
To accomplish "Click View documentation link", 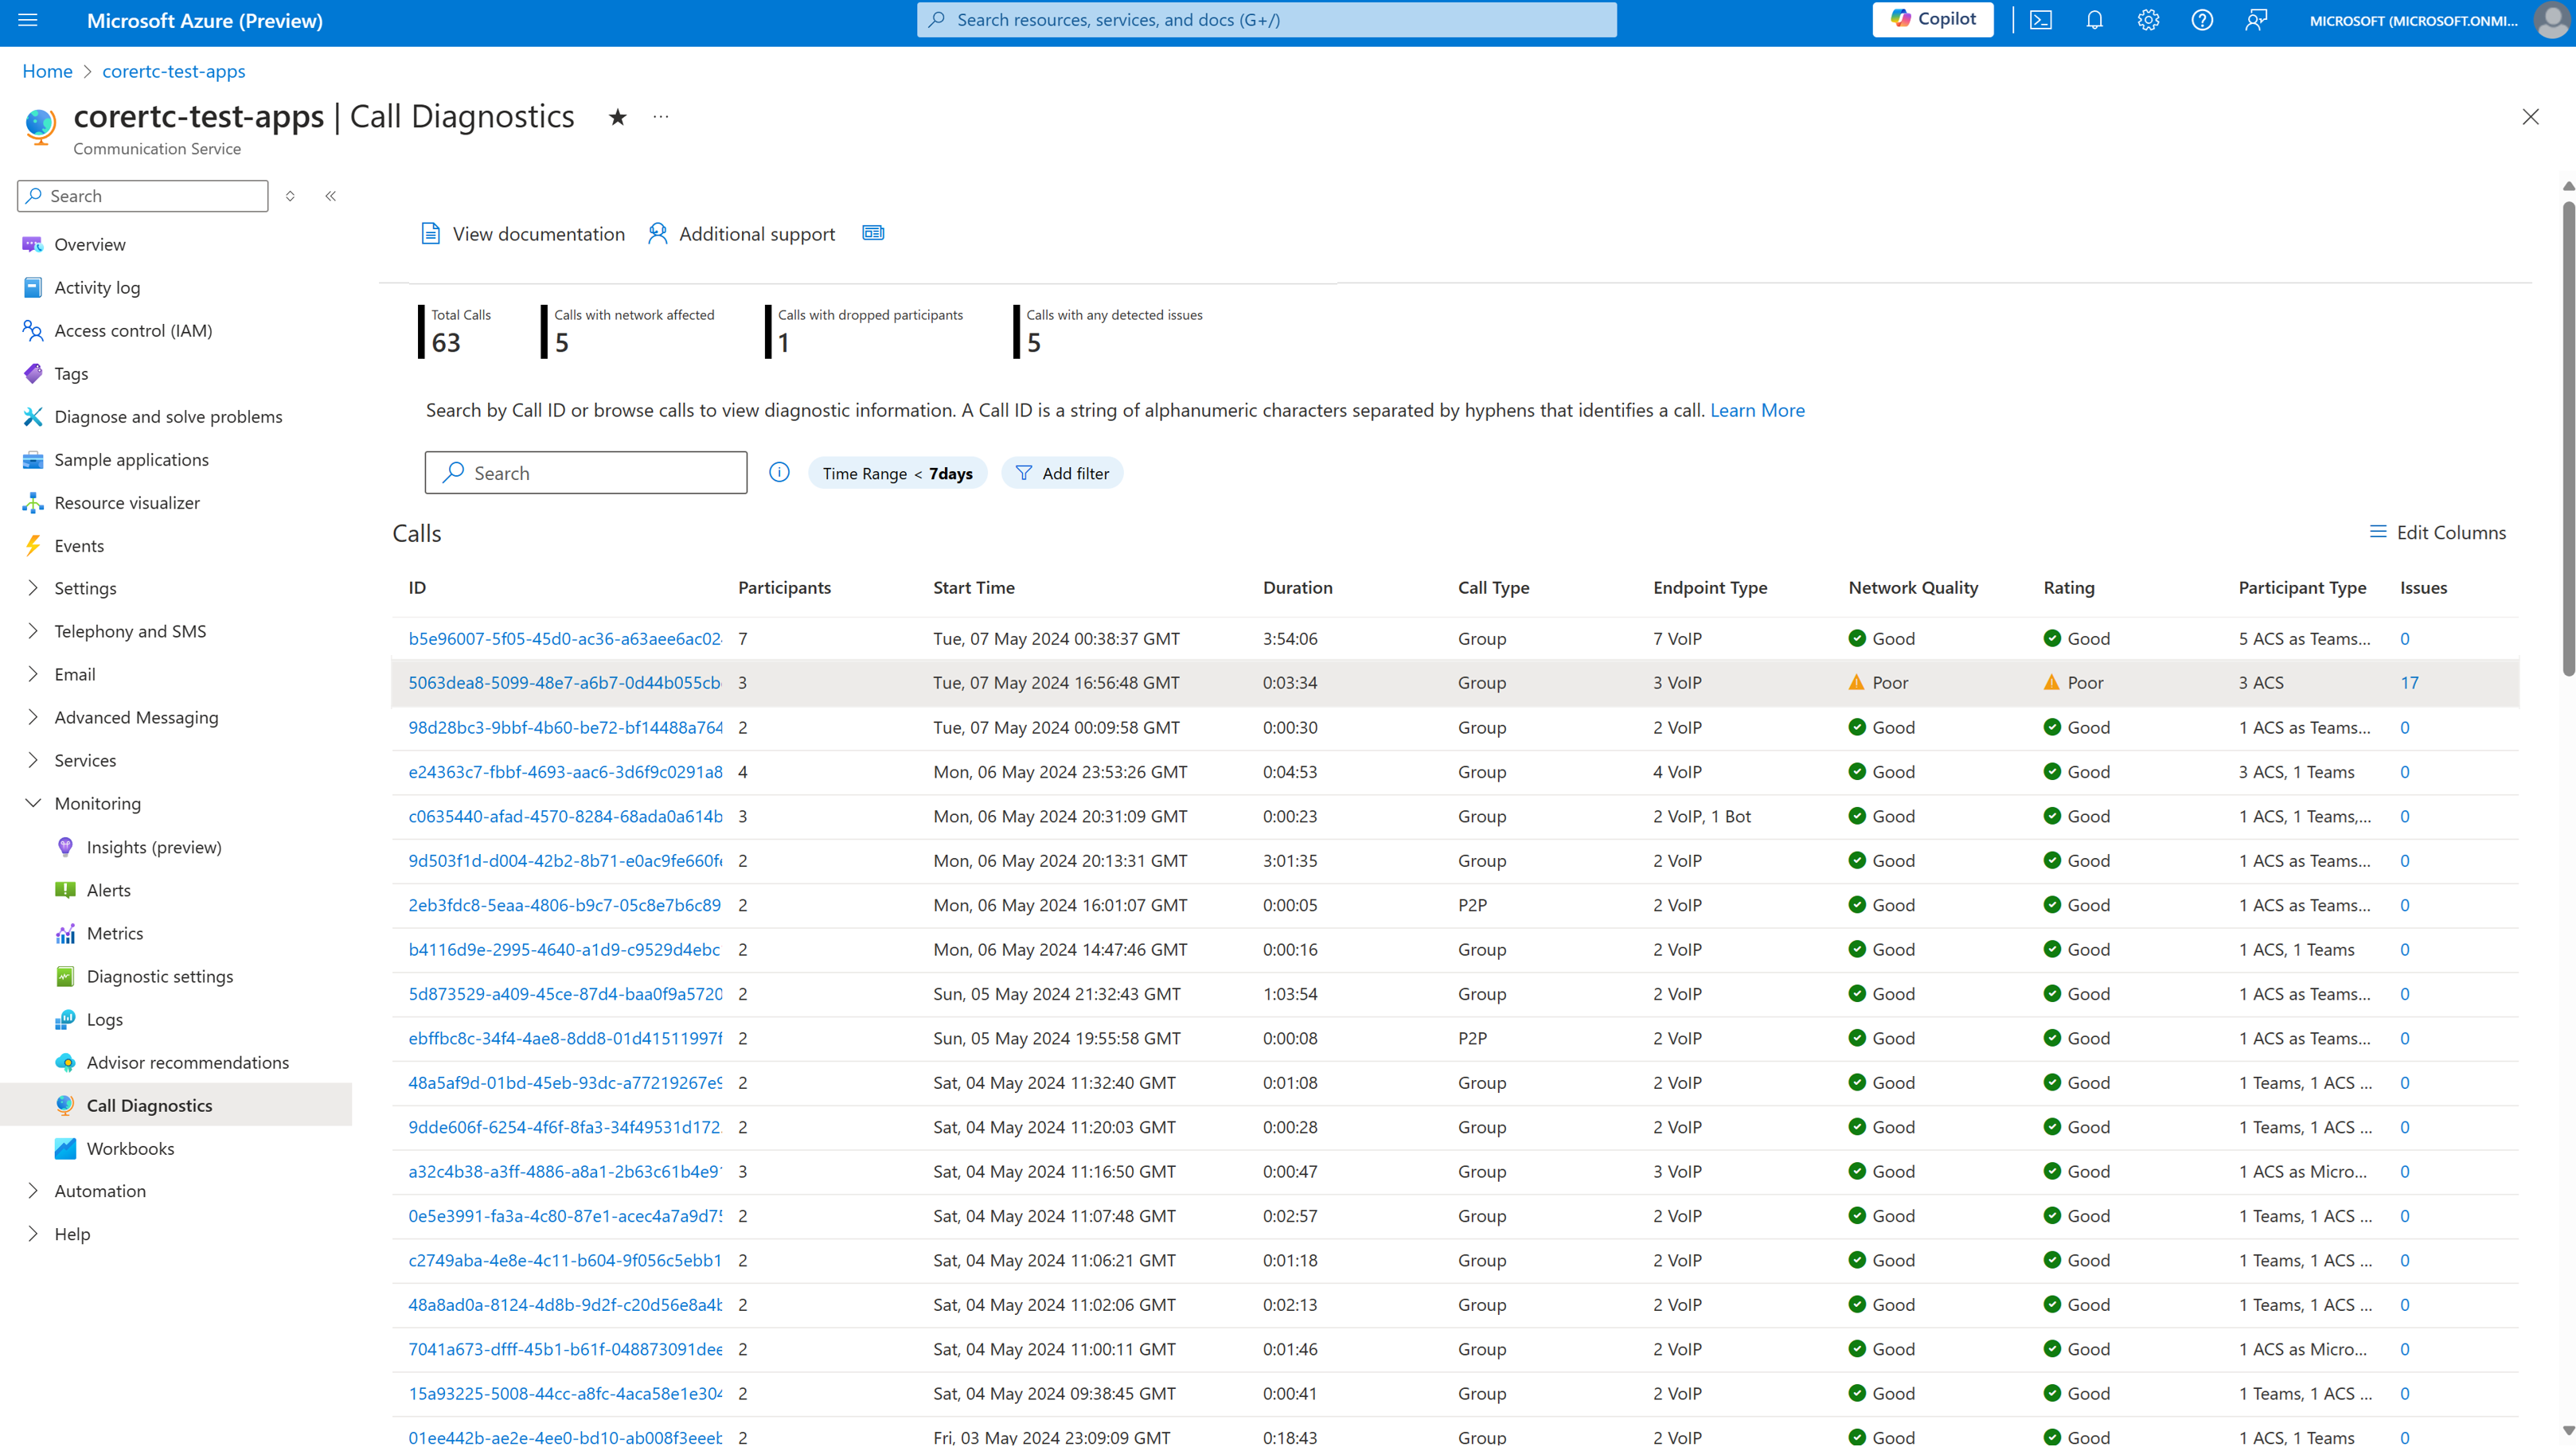I will coord(524,232).
